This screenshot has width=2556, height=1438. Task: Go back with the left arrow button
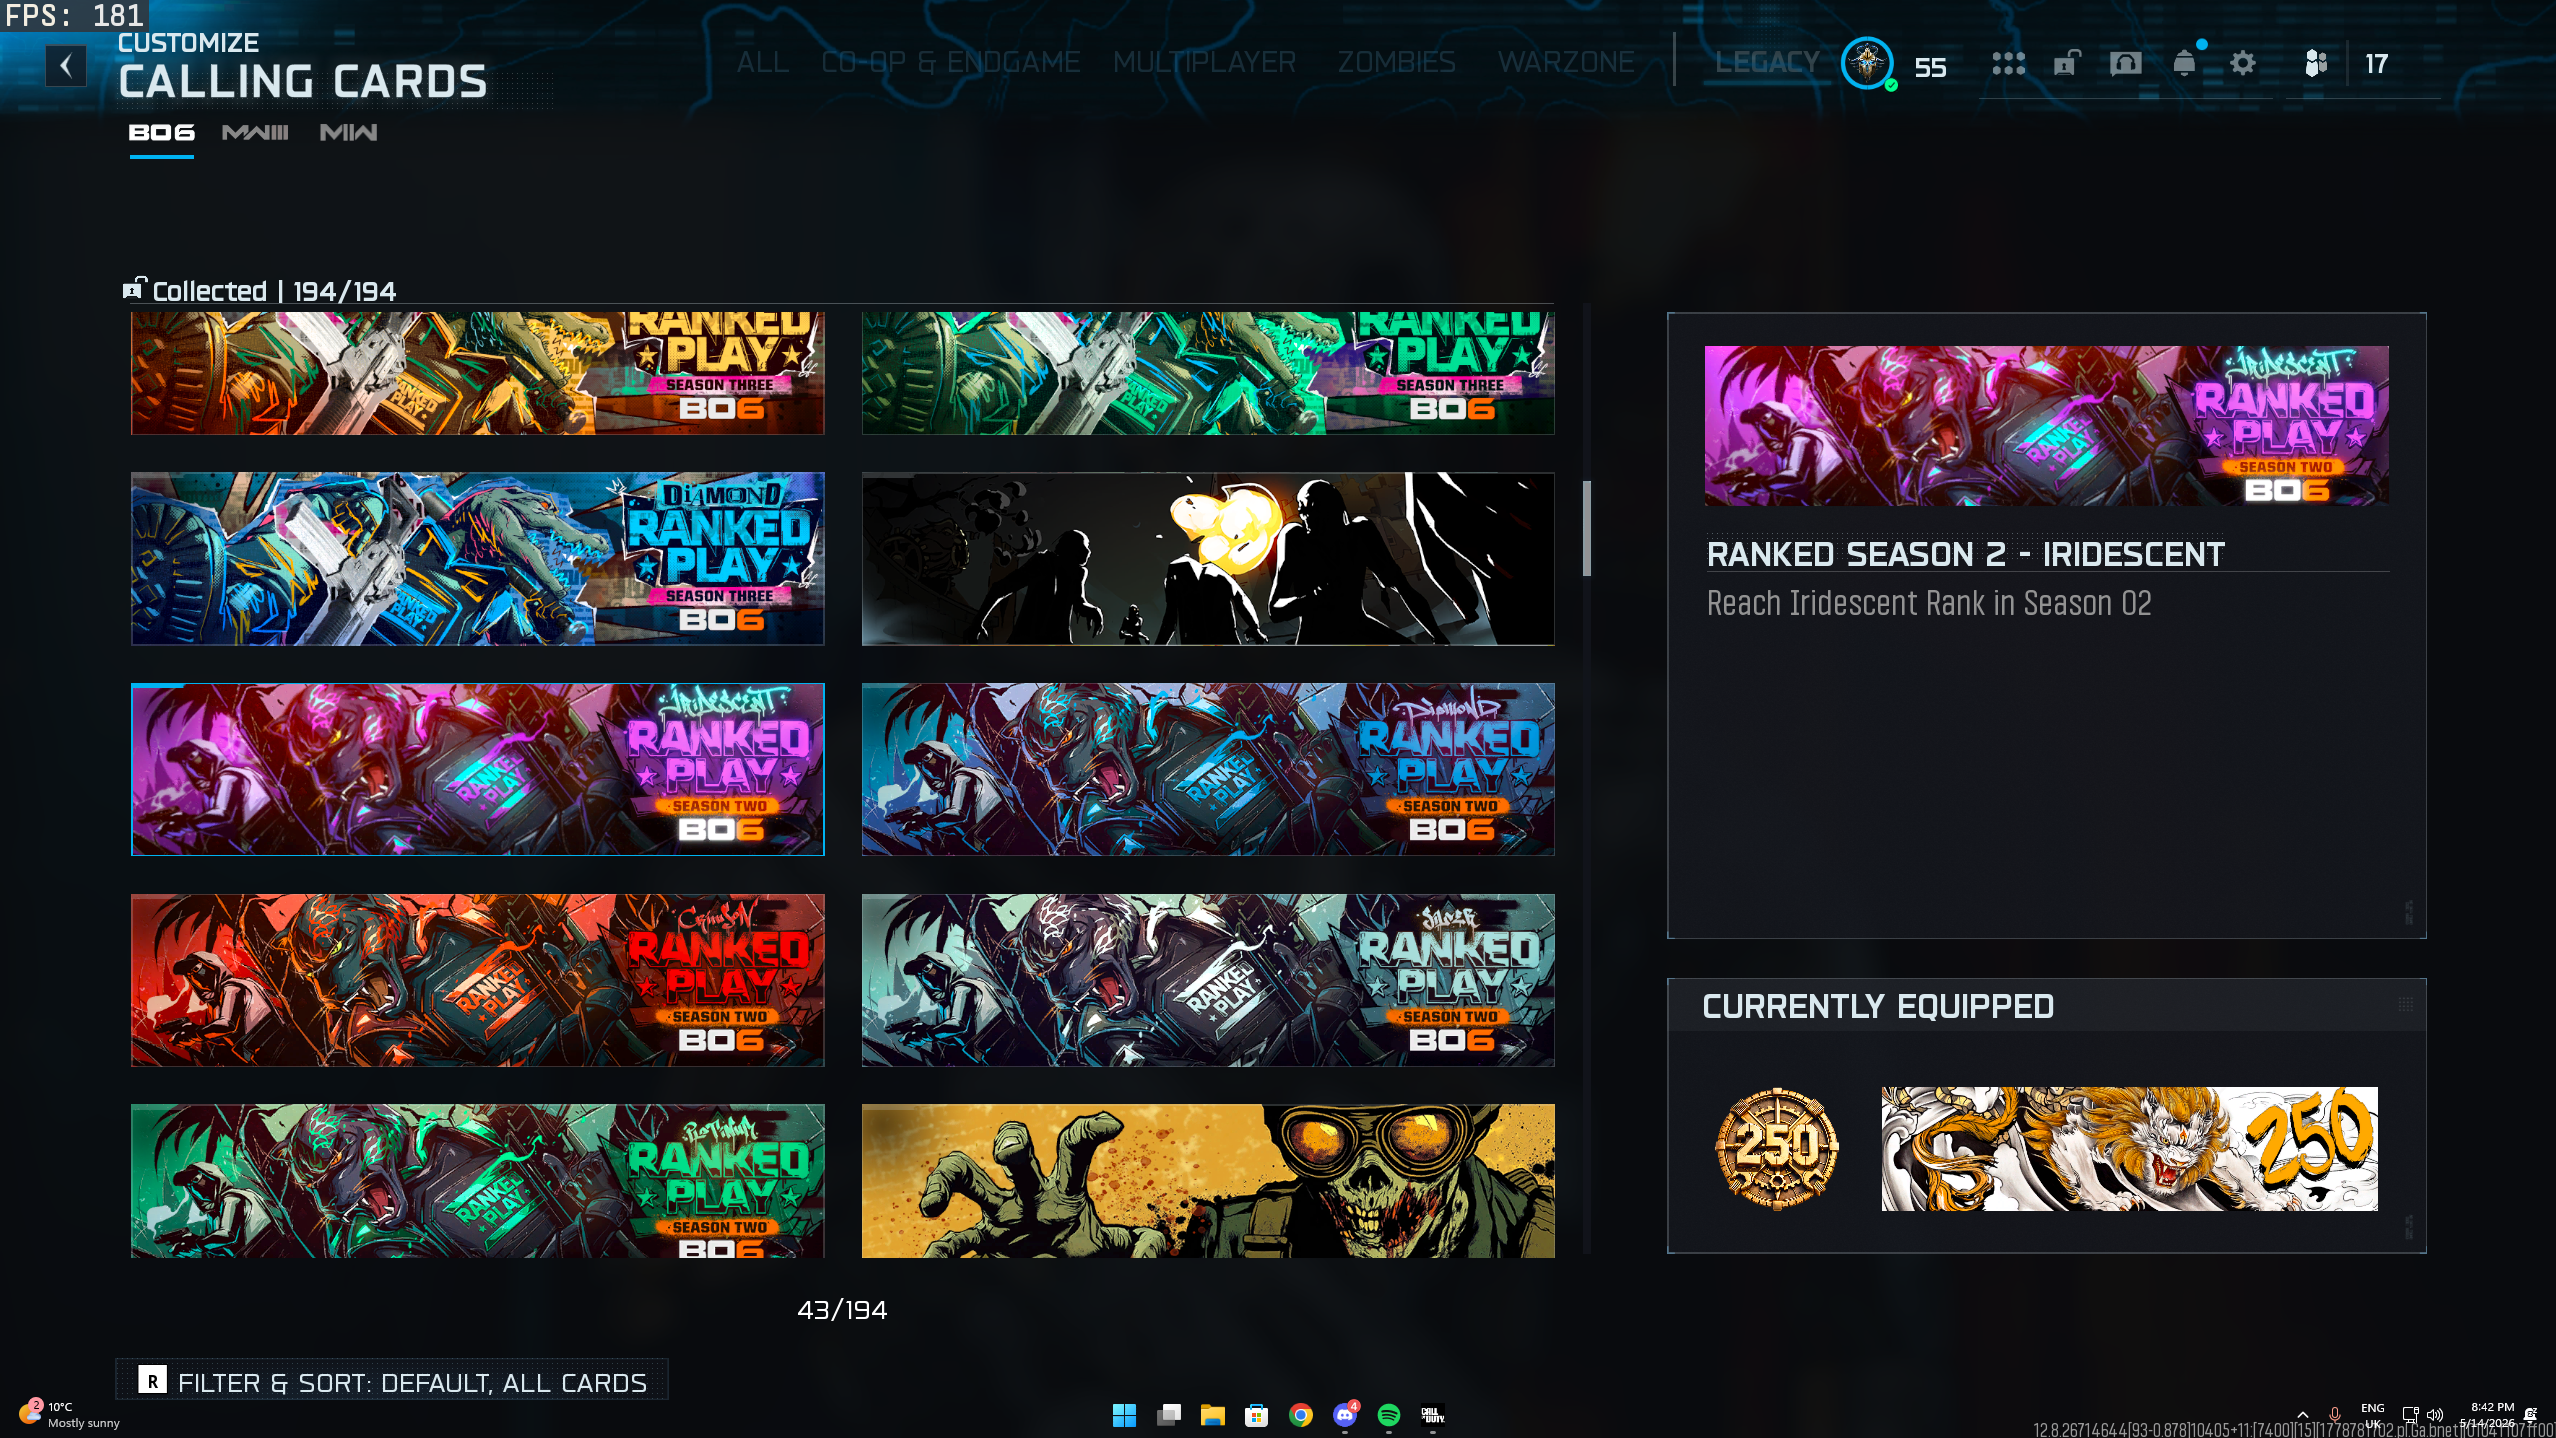[x=66, y=66]
